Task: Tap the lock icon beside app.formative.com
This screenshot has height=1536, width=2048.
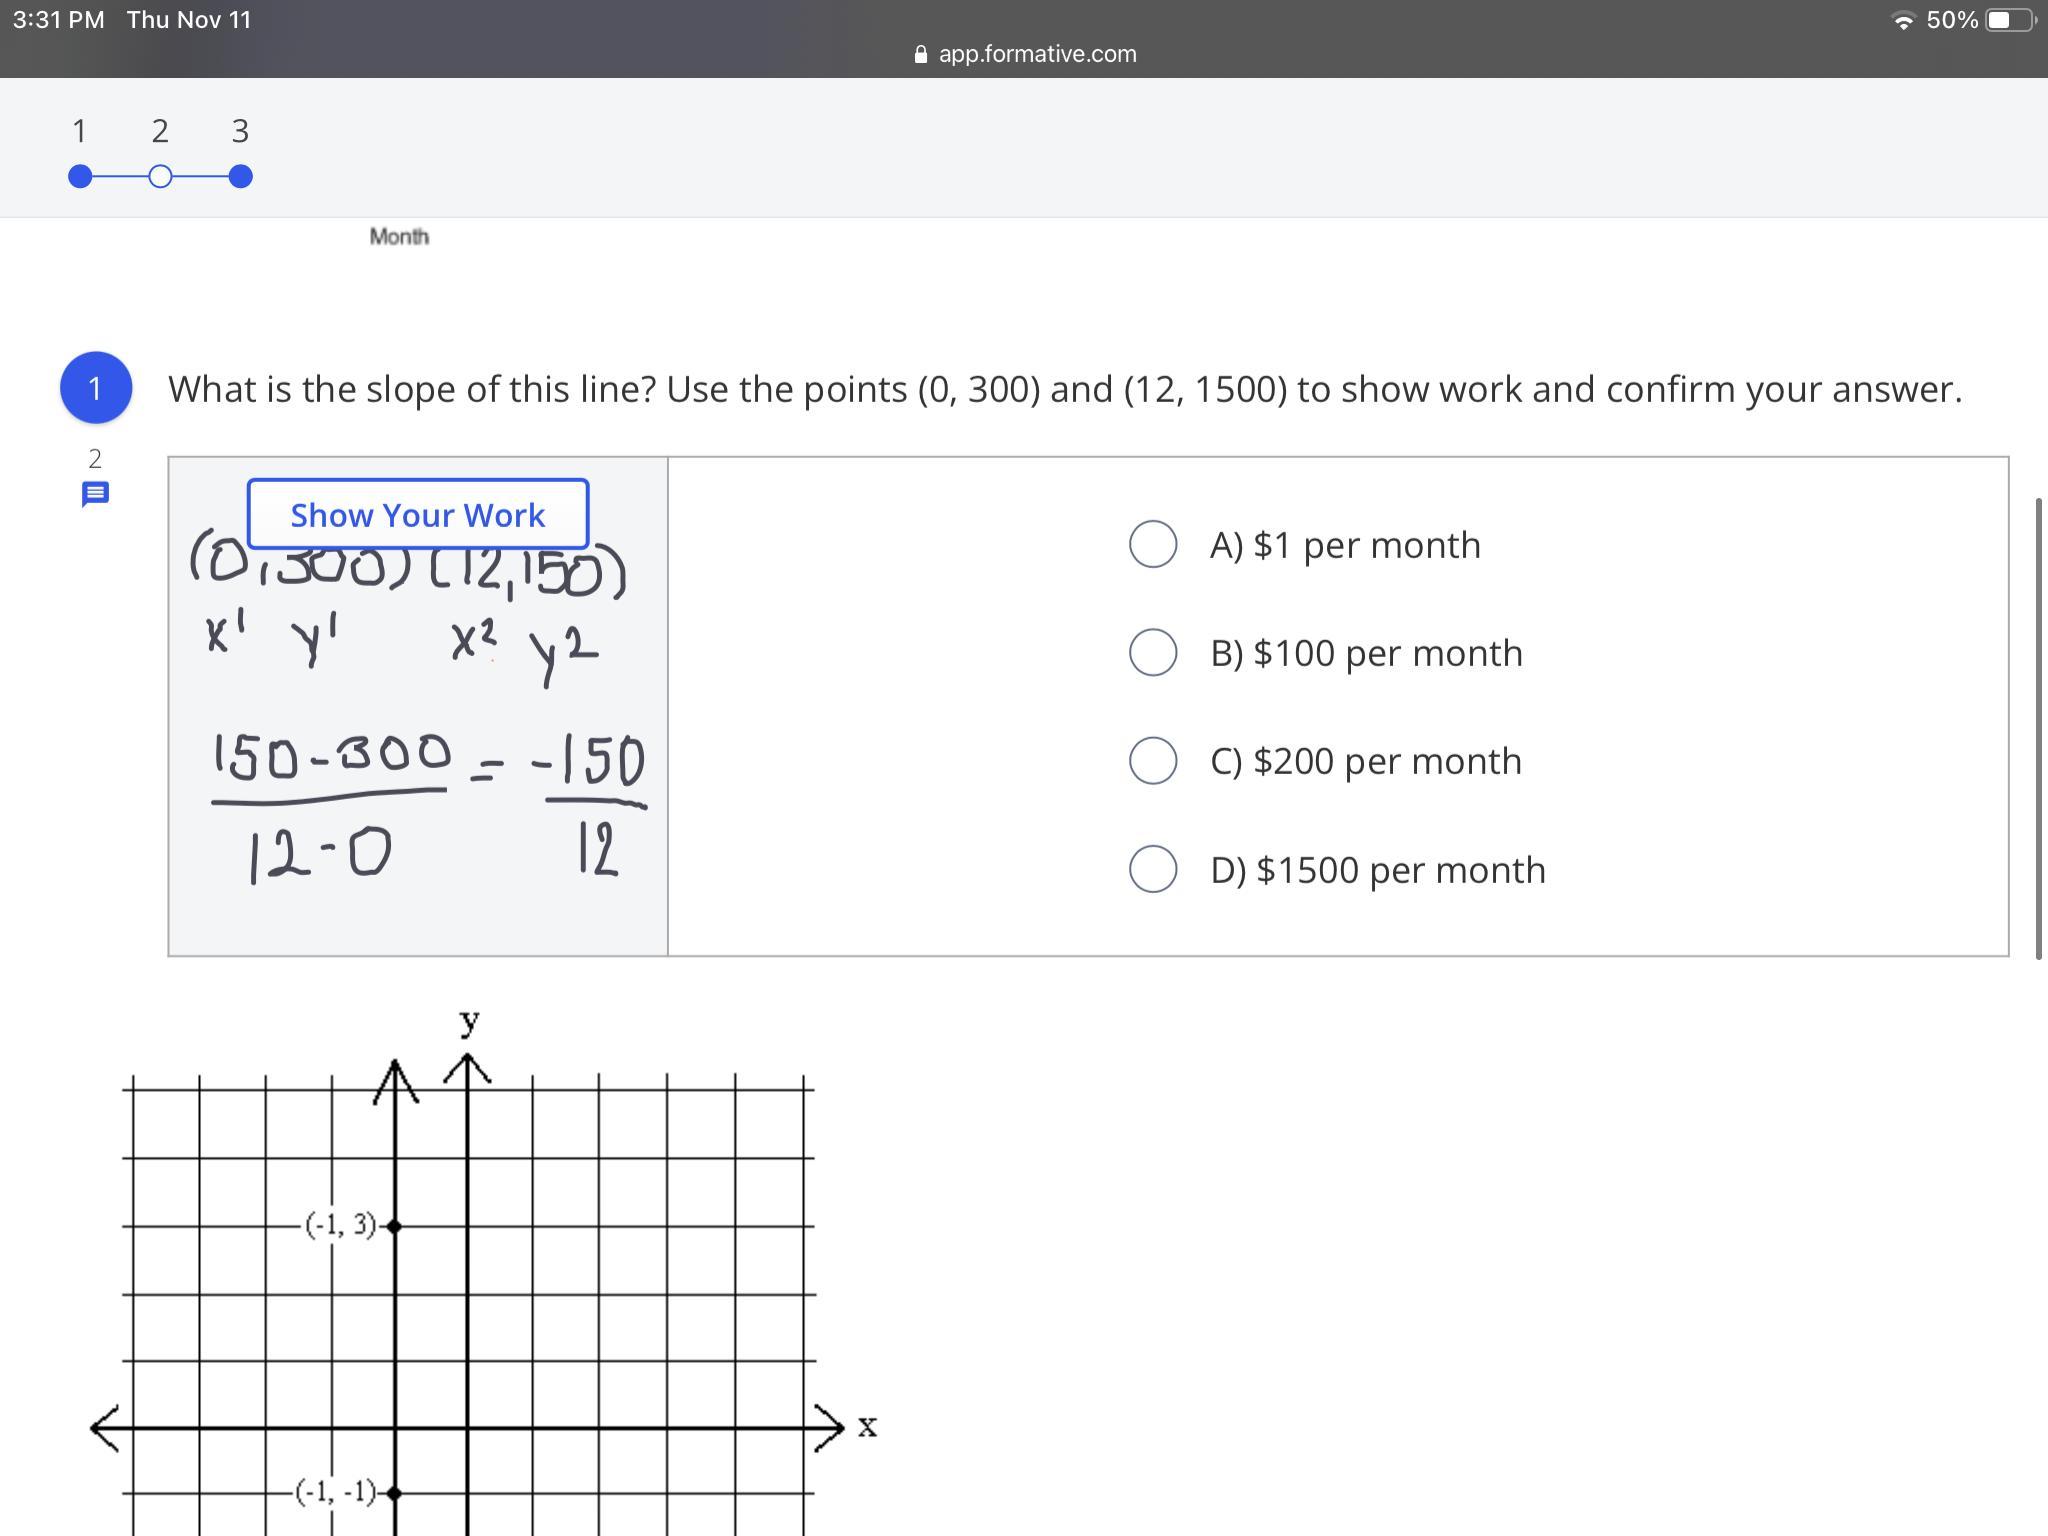Action: click(921, 55)
